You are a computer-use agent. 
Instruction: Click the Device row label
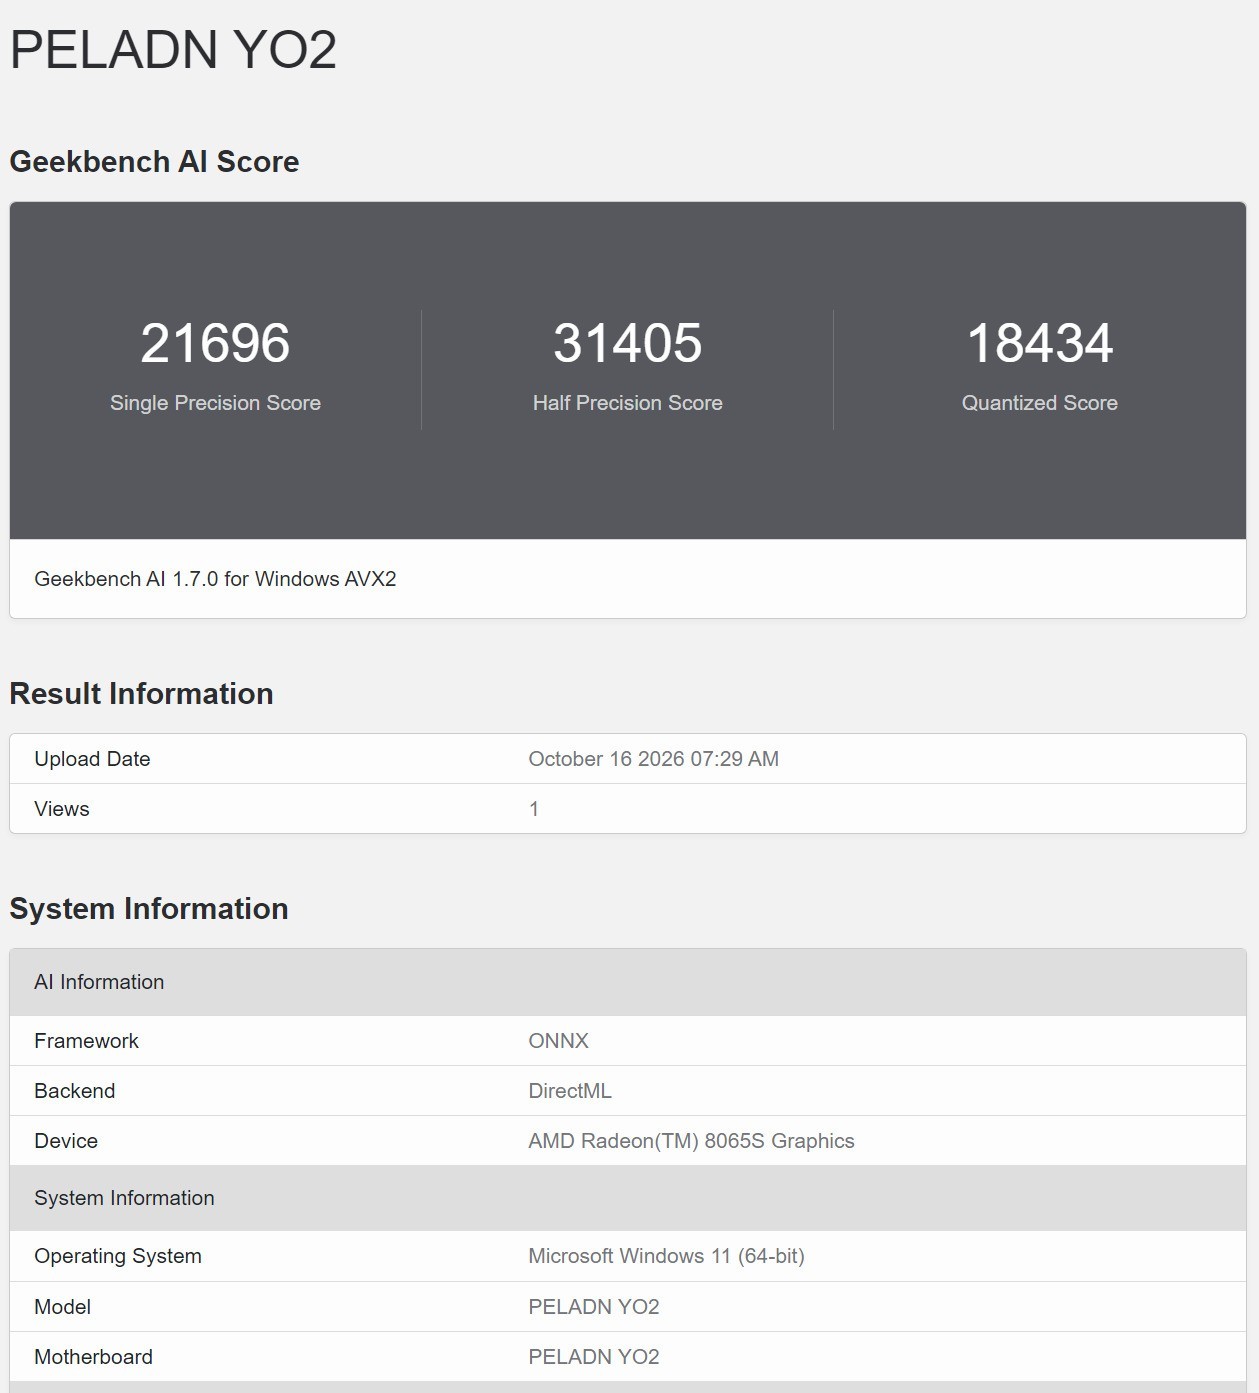(66, 1141)
